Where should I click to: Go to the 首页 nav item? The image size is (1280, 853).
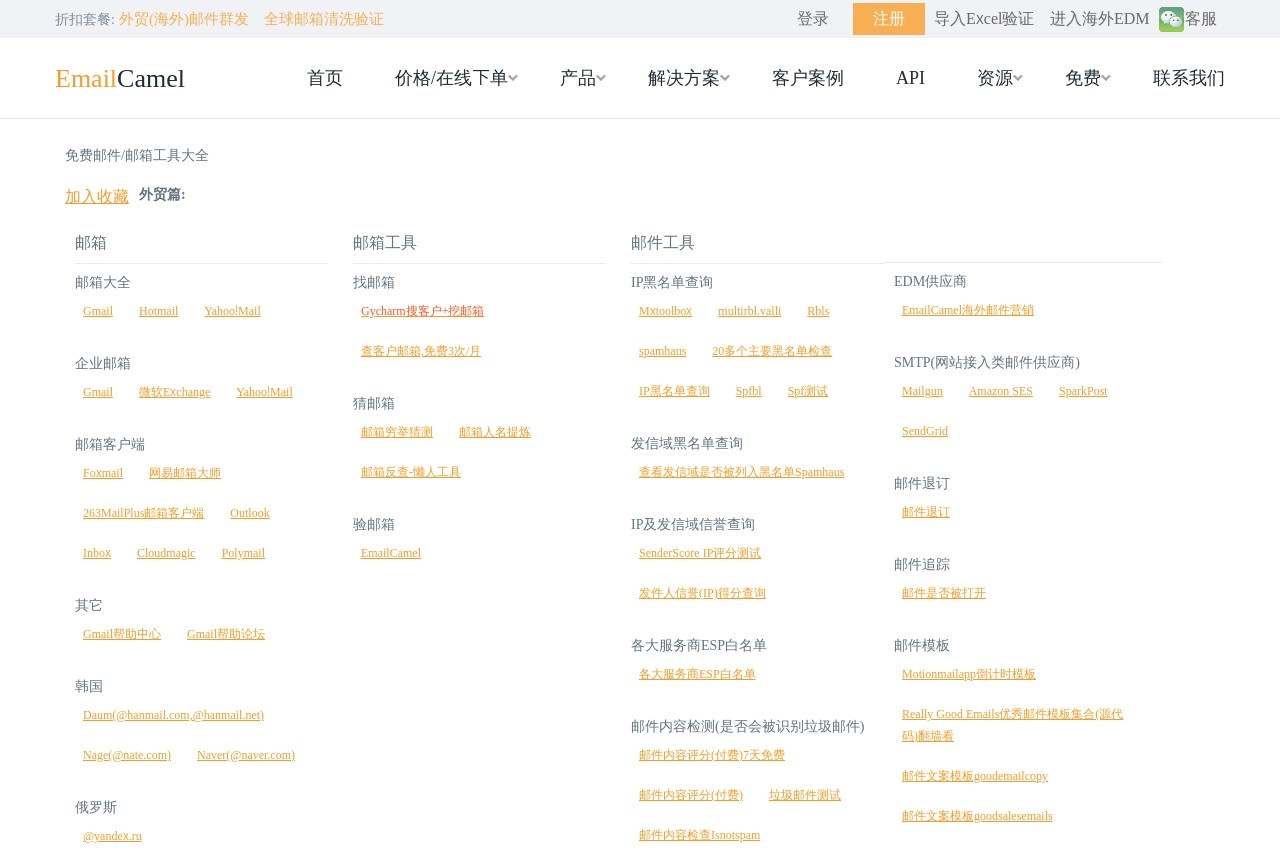click(x=325, y=78)
